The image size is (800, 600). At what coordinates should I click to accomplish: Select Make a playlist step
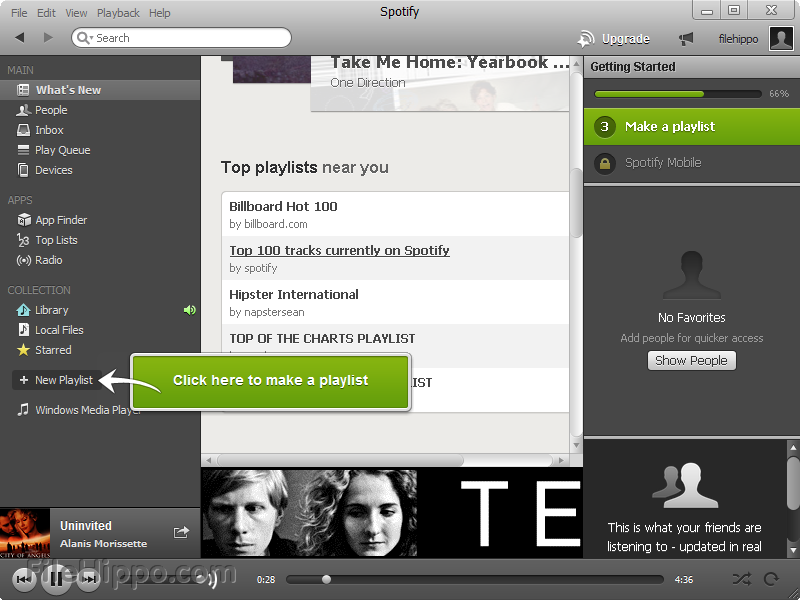(x=692, y=127)
